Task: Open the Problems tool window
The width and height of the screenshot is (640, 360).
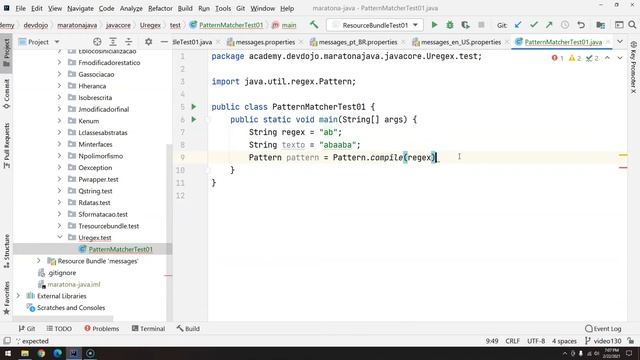Action: 102,329
